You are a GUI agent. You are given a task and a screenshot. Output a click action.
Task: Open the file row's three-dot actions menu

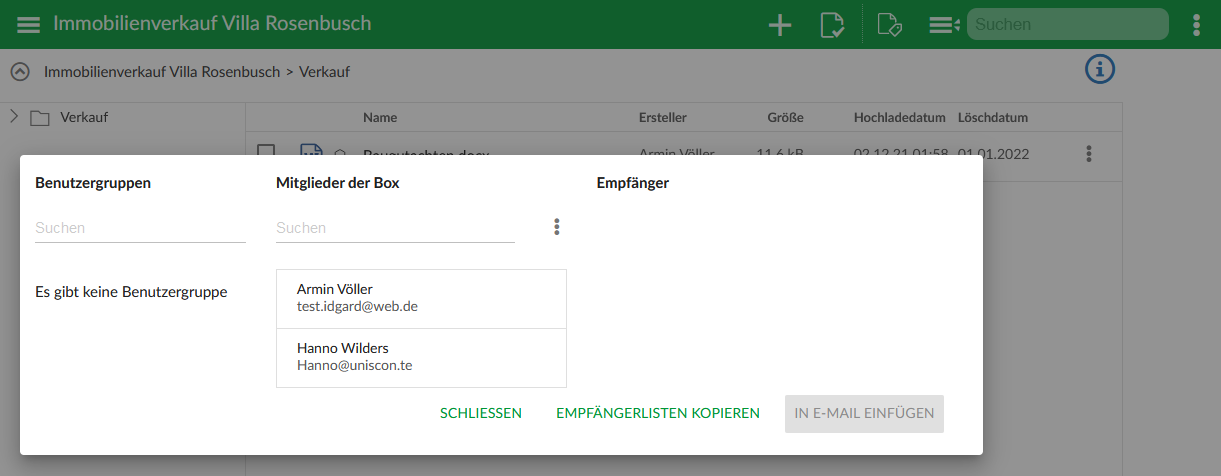click(x=1089, y=154)
